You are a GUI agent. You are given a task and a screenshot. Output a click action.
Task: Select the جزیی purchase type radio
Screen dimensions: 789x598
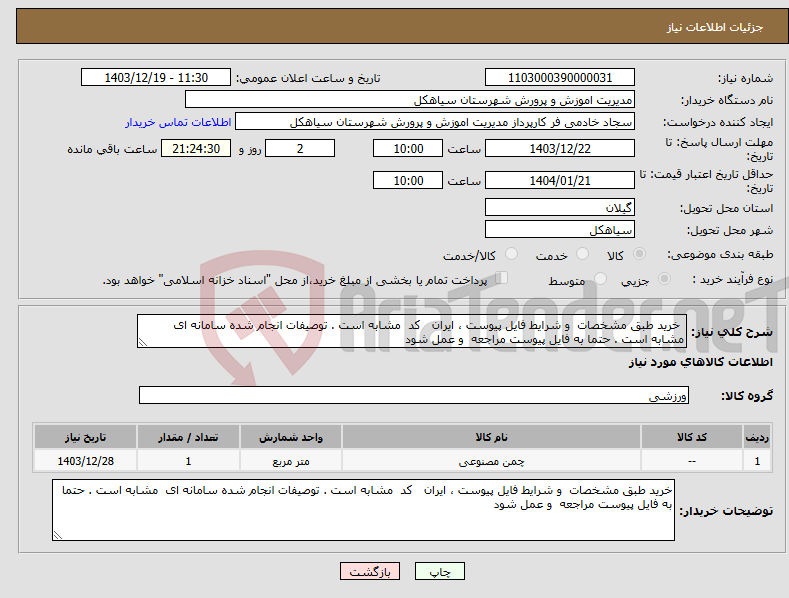pyautogui.click(x=664, y=278)
